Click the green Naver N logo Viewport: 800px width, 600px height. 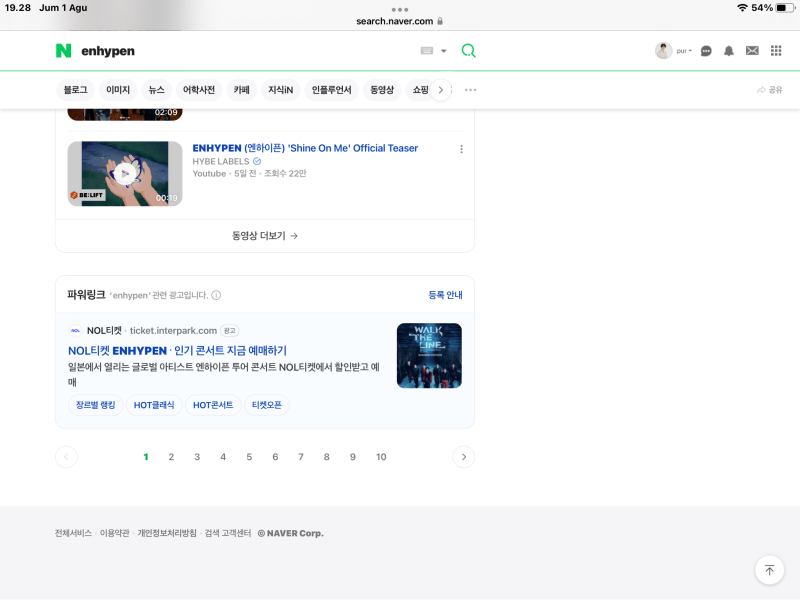(63, 51)
